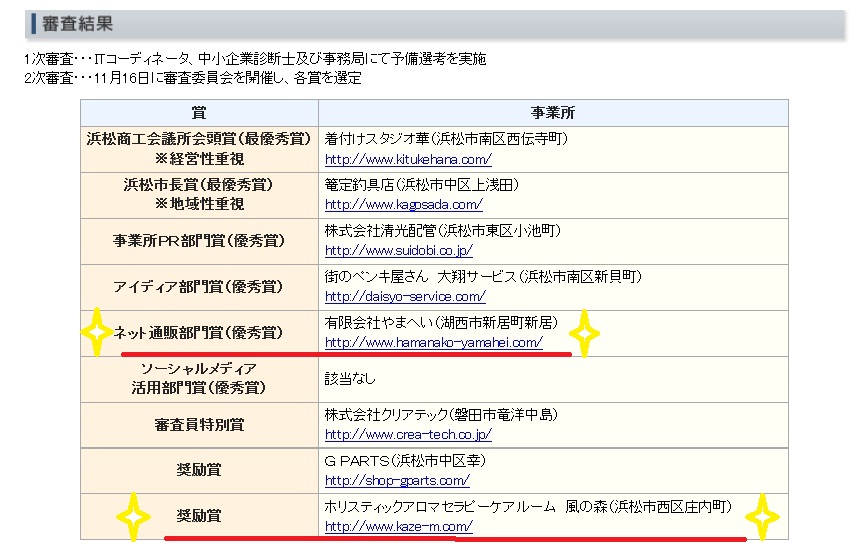Screen dimensions: 861x554
Task: Select the ソーシャルメディア活用部門賞 cell
Action: 199,379
